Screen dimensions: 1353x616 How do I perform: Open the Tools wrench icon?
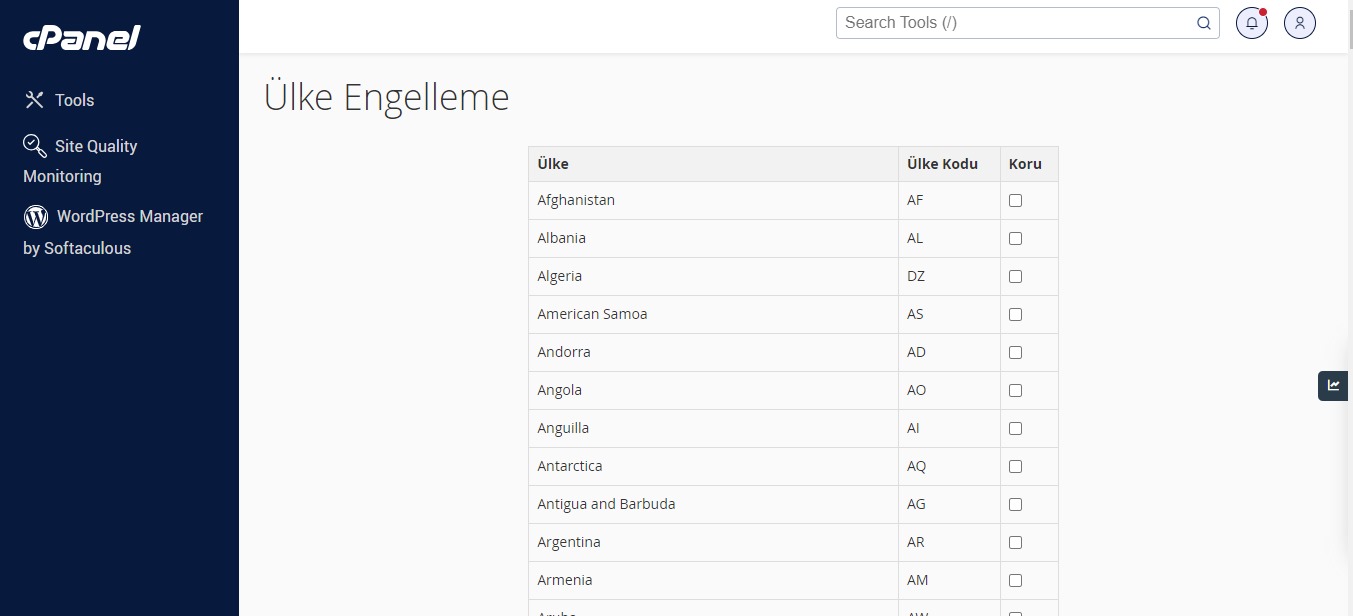pos(35,100)
